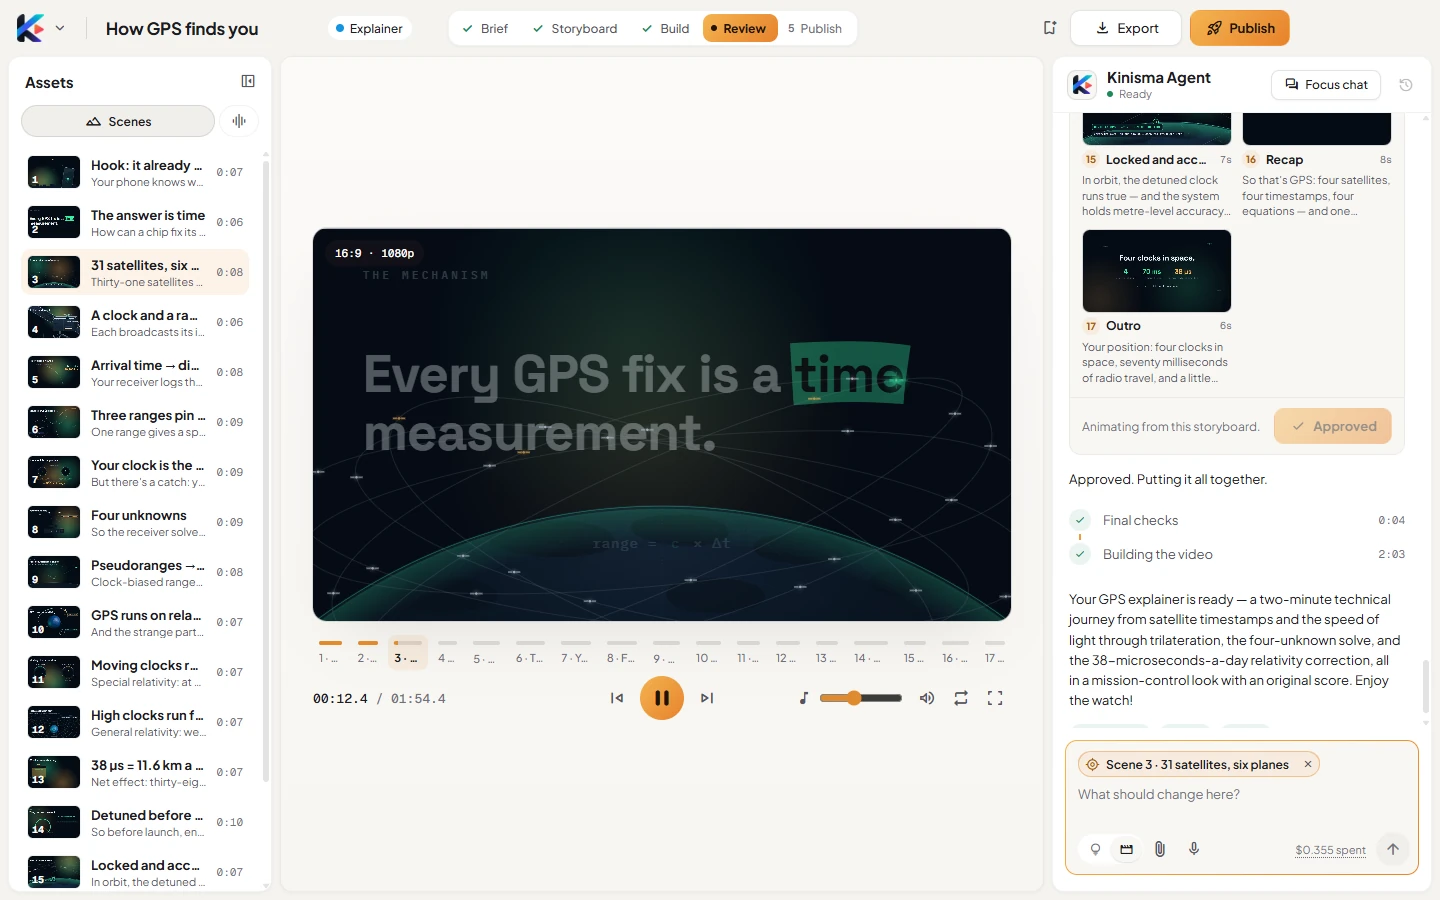Open the Kinisma logo dropdown menu
This screenshot has width=1440, height=900.
pos(41,28)
